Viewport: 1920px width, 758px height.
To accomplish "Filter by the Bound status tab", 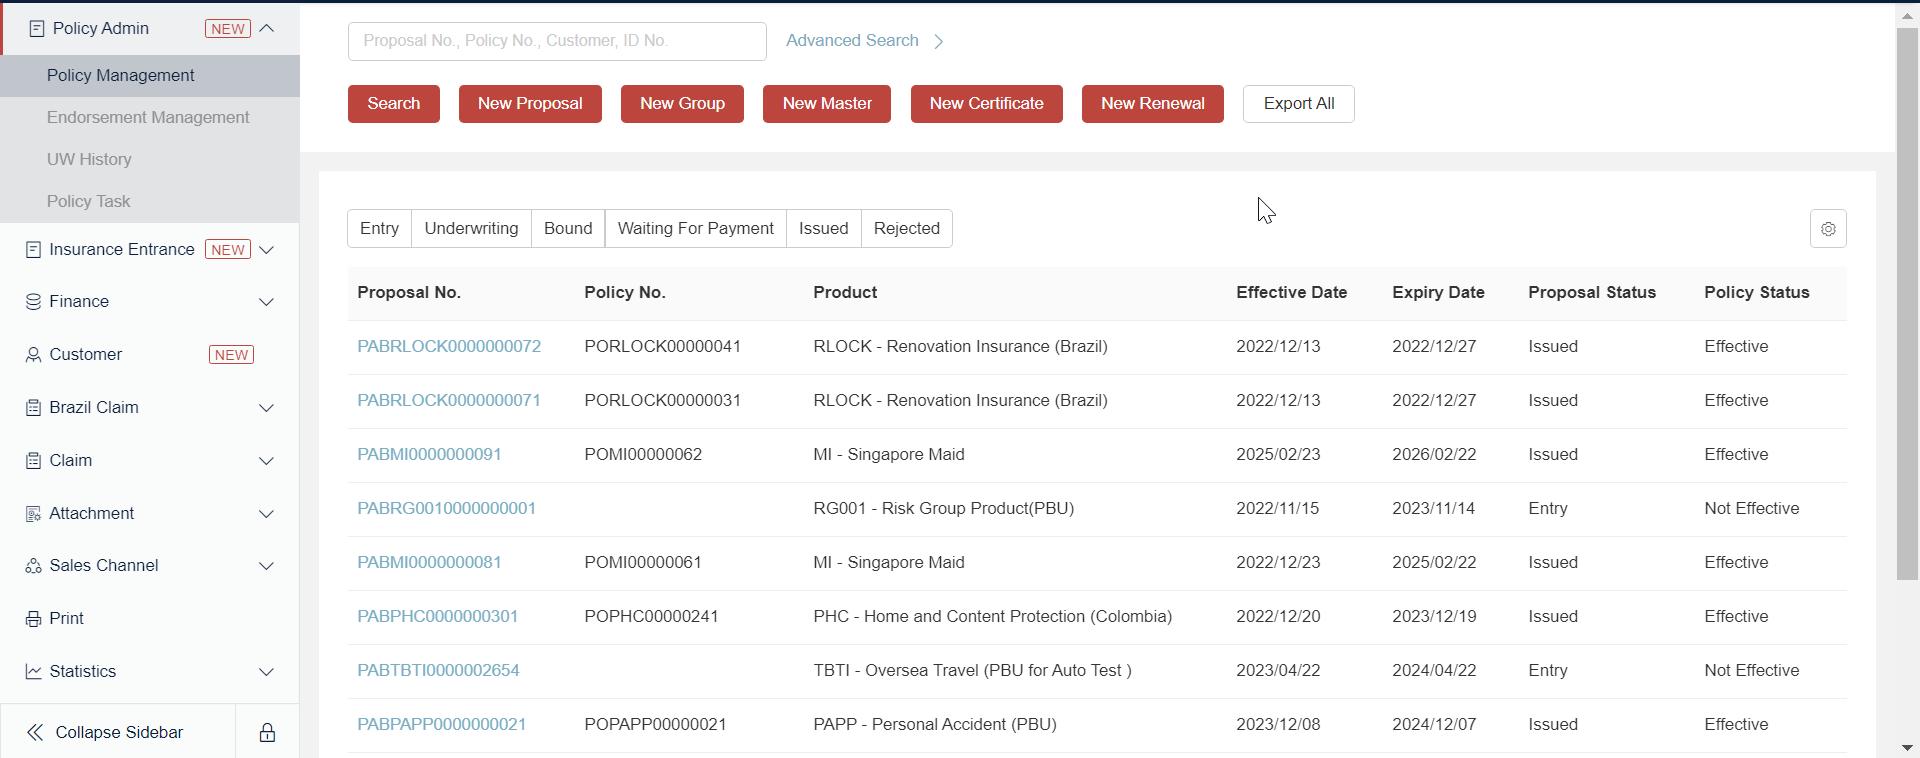I will pos(568,228).
